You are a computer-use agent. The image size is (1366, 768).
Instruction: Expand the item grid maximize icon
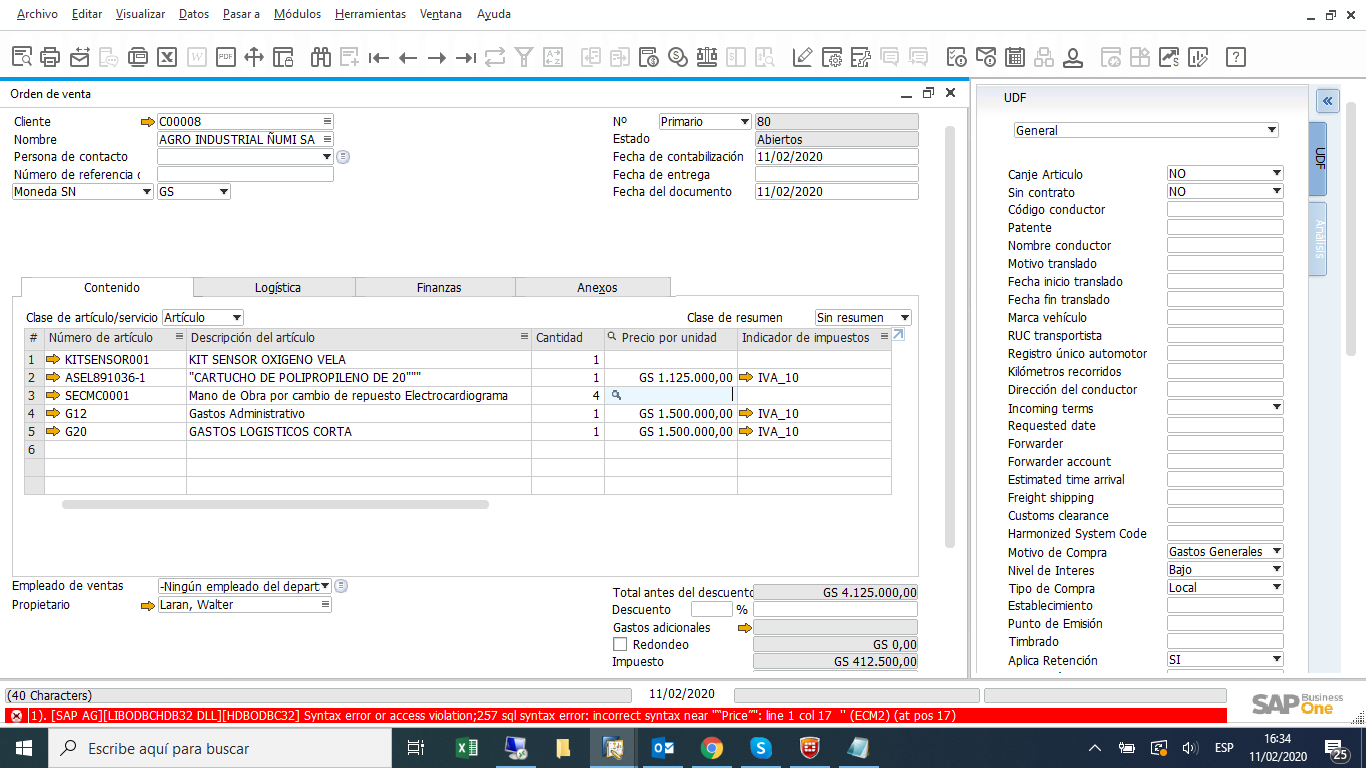tap(898, 335)
